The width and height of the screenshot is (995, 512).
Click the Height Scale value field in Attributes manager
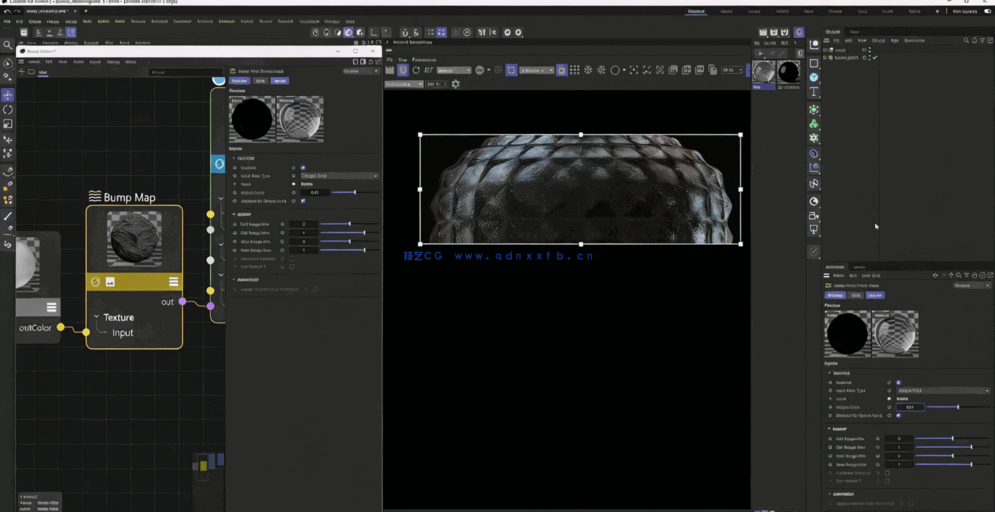tap(910, 407)
